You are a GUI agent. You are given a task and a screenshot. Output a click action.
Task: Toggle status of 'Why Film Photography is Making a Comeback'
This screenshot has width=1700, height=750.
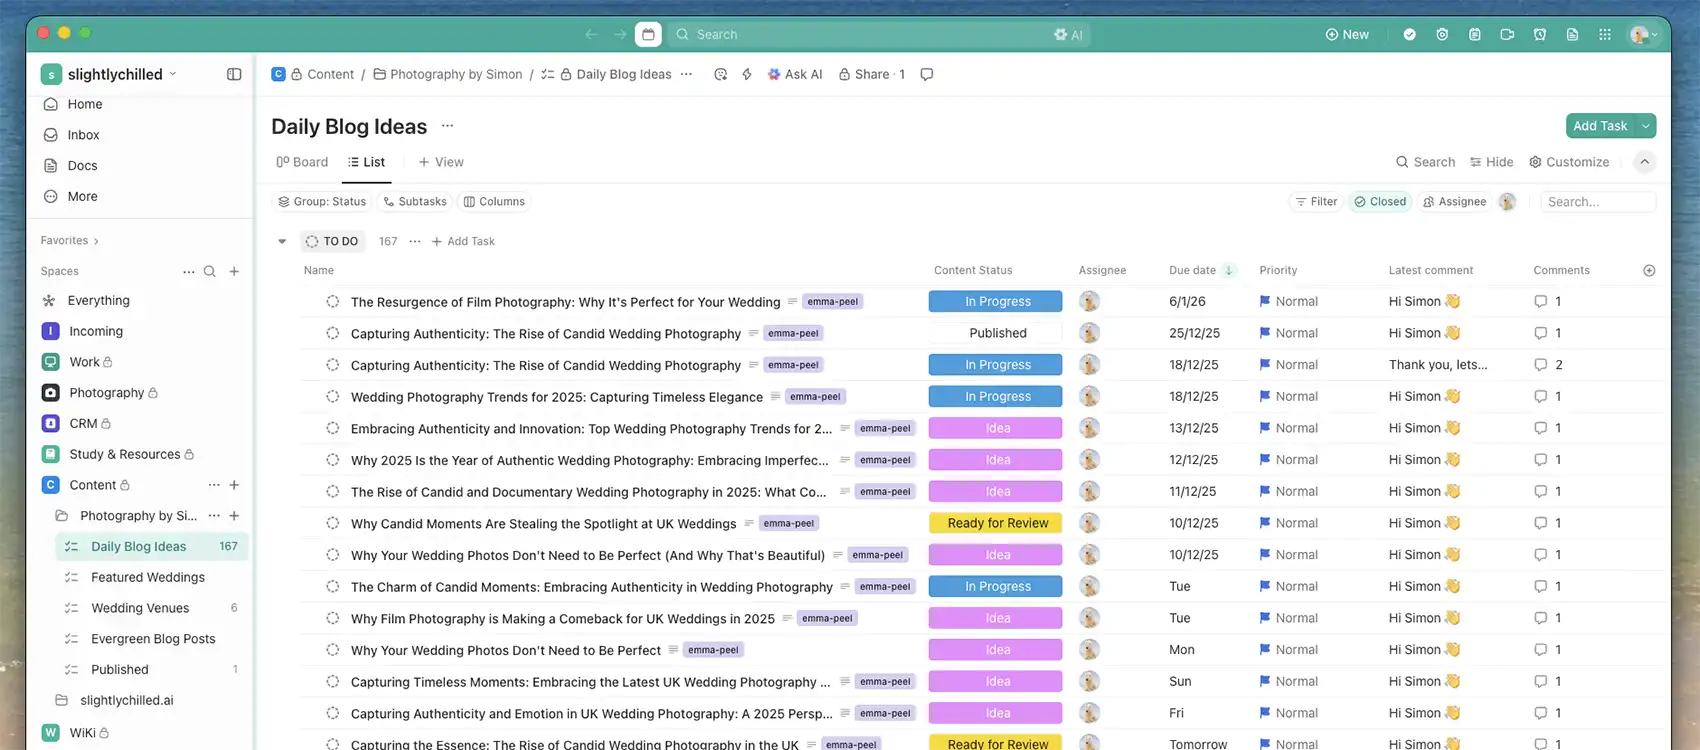(333, 618)
